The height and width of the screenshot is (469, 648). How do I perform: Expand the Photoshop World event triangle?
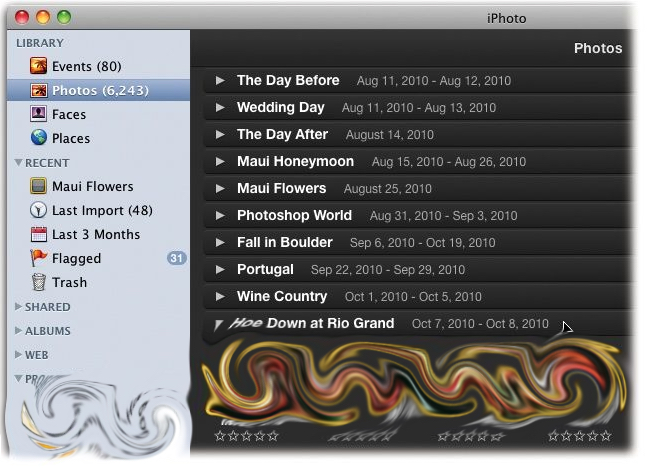click(x=220, y=215)
